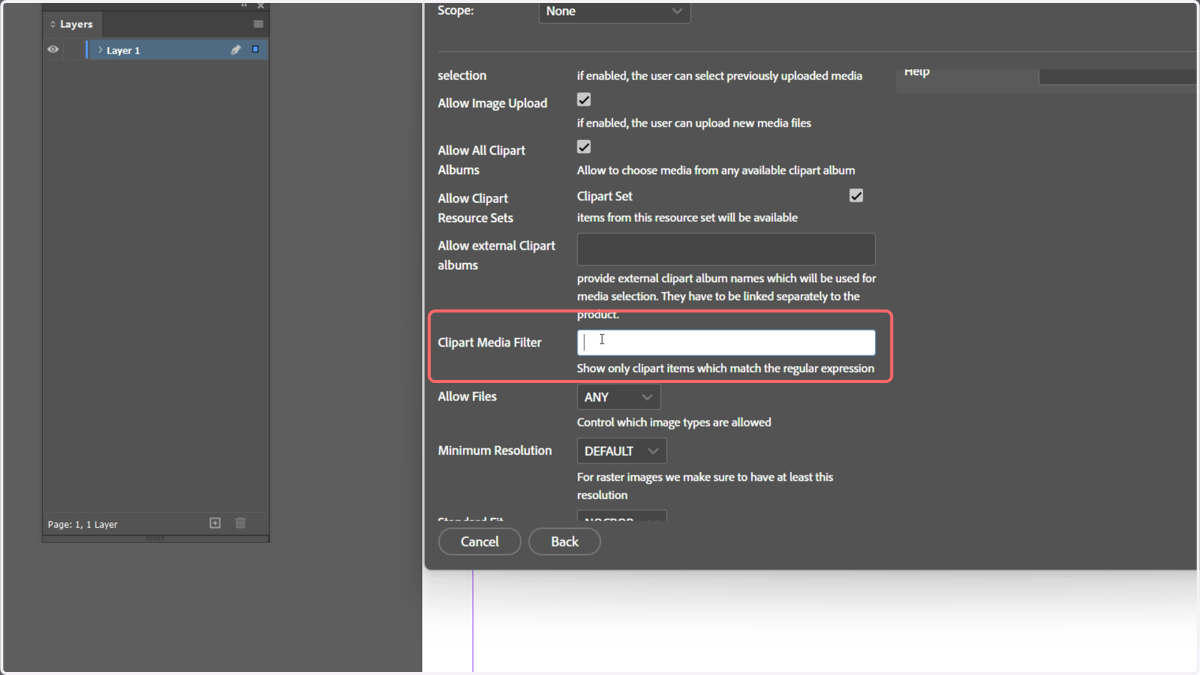
Task: Create new layer with plus icon
Action: (x=215, y=523)
